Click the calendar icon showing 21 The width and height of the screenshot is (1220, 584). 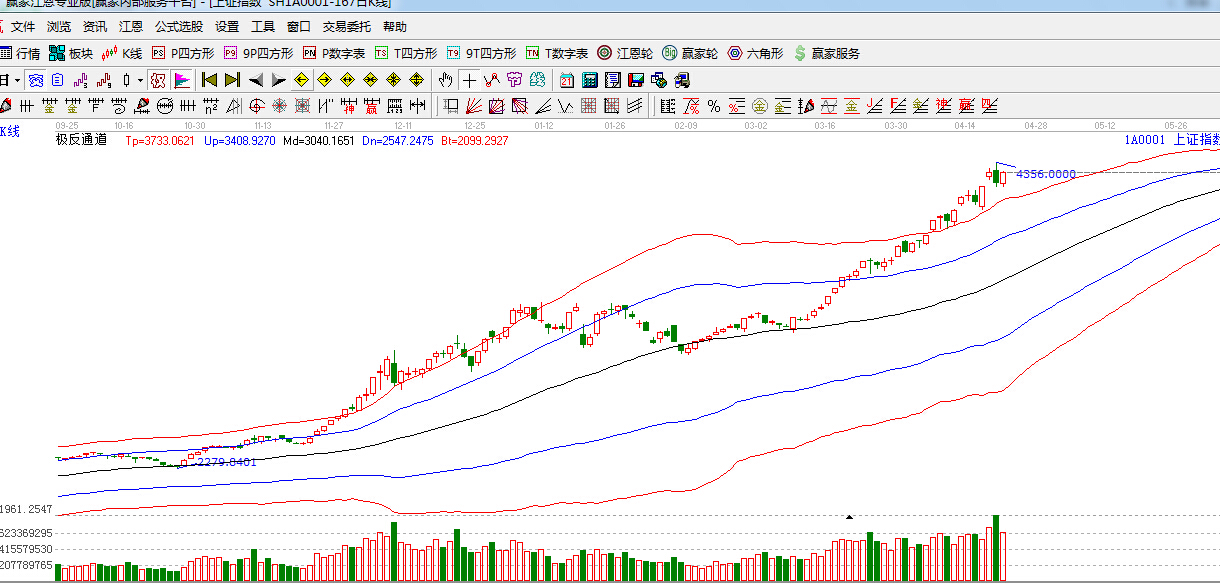(566, 80)
